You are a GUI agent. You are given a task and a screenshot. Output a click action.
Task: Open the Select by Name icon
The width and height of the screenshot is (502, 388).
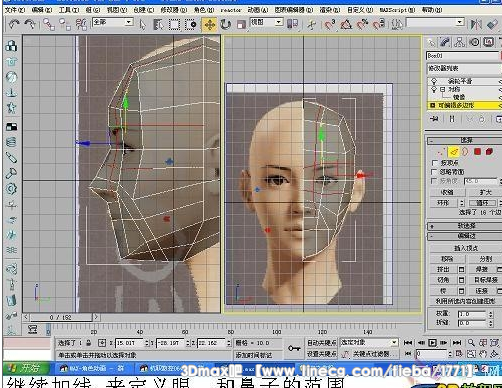[x=158, y=24]
